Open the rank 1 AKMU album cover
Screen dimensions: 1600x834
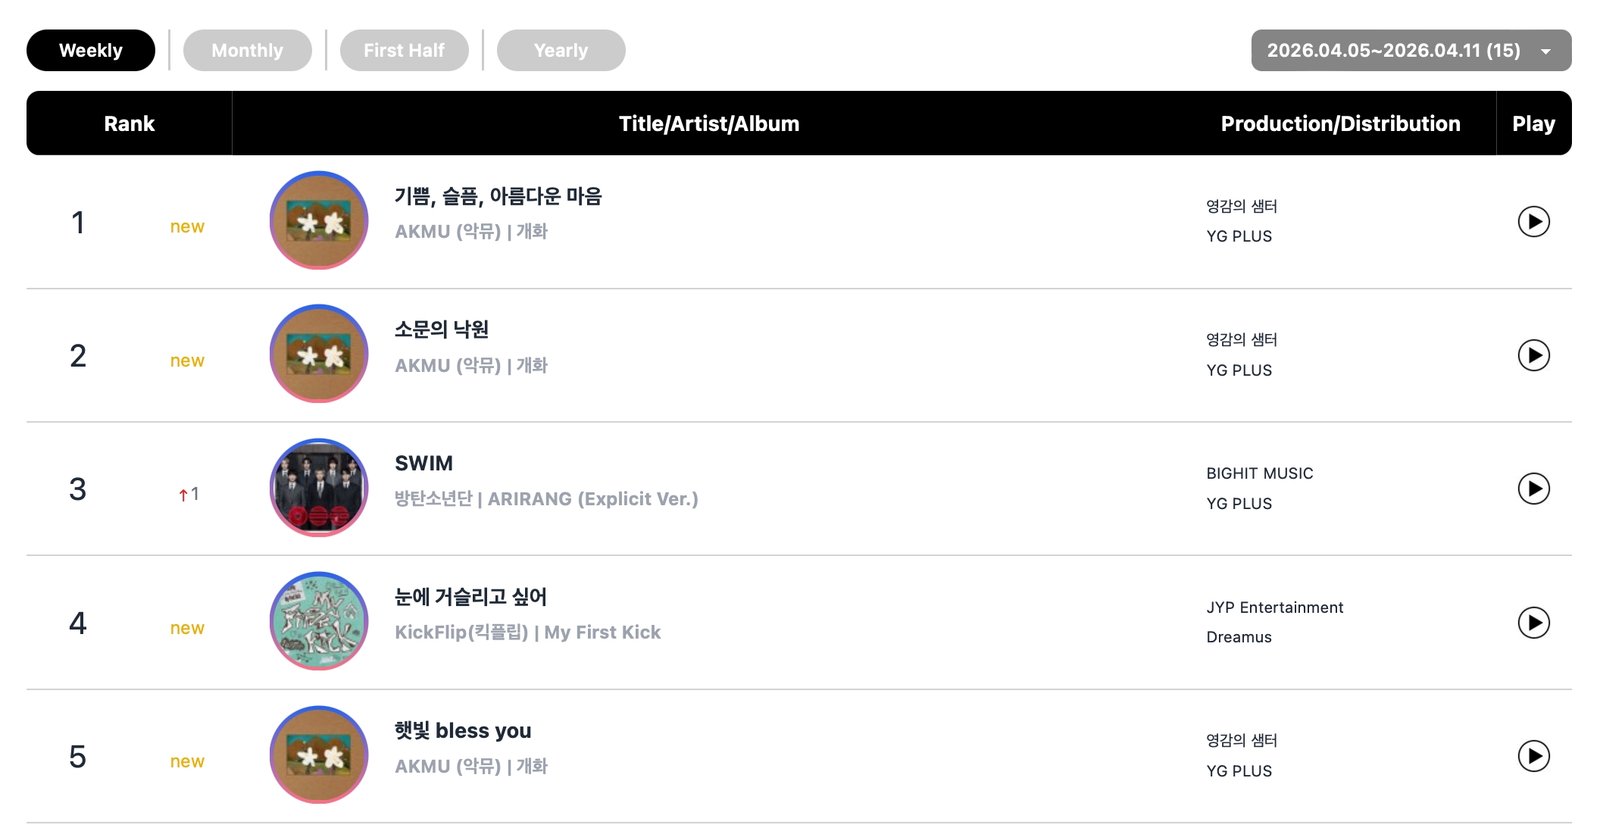pyautogui.click(x=317, y=221)
